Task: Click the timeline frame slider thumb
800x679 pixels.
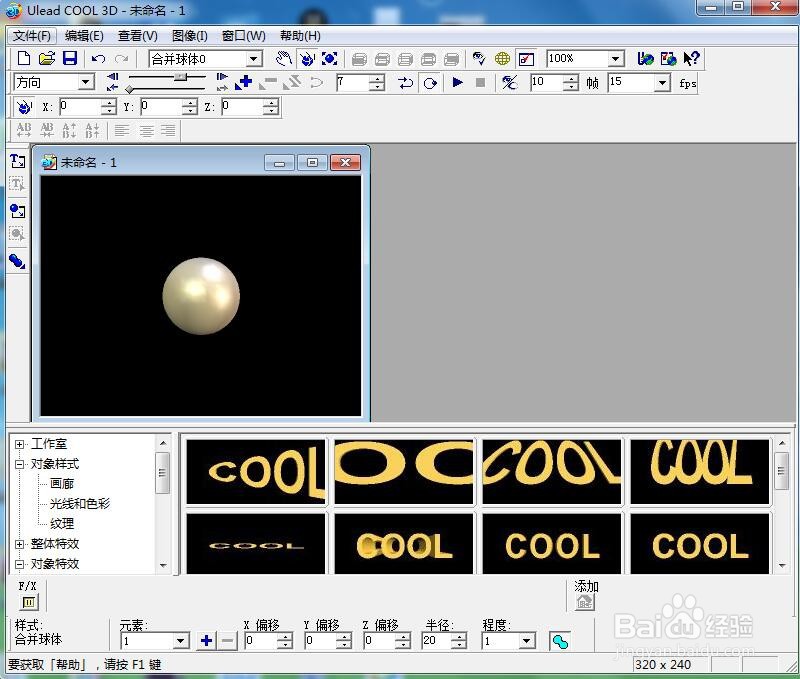Action: coord(180,77)
